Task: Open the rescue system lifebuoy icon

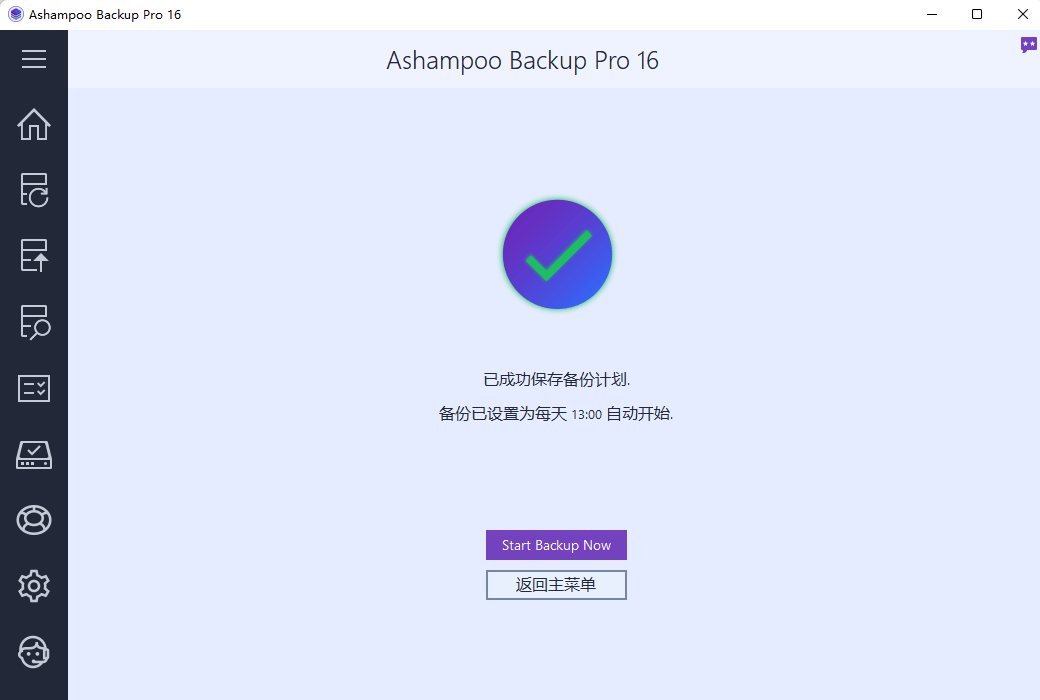Action: click(x=34, y=520)
